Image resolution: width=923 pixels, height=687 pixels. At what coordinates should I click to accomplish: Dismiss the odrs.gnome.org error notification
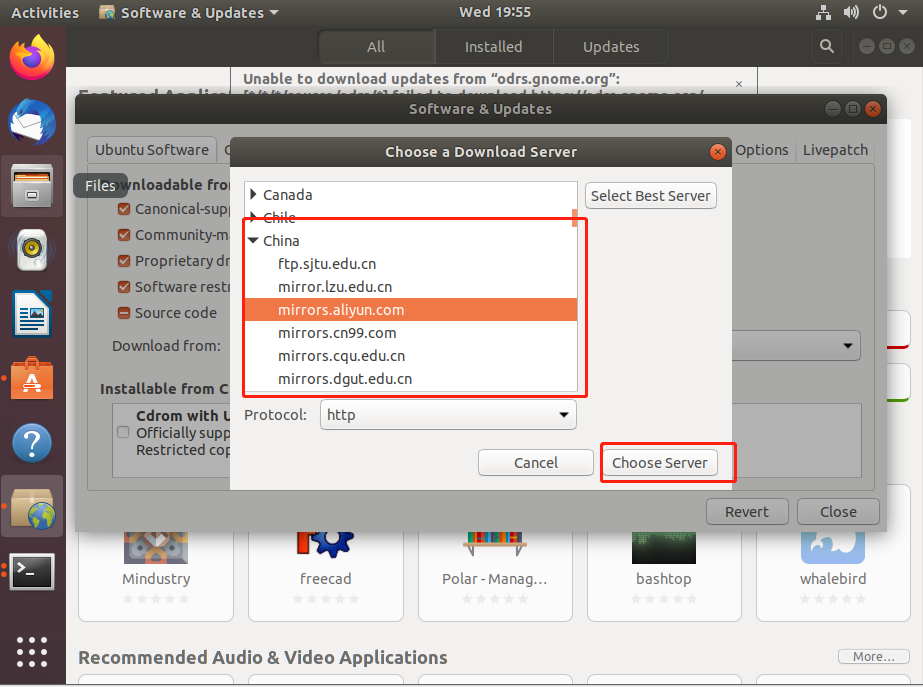click(739, 84)
